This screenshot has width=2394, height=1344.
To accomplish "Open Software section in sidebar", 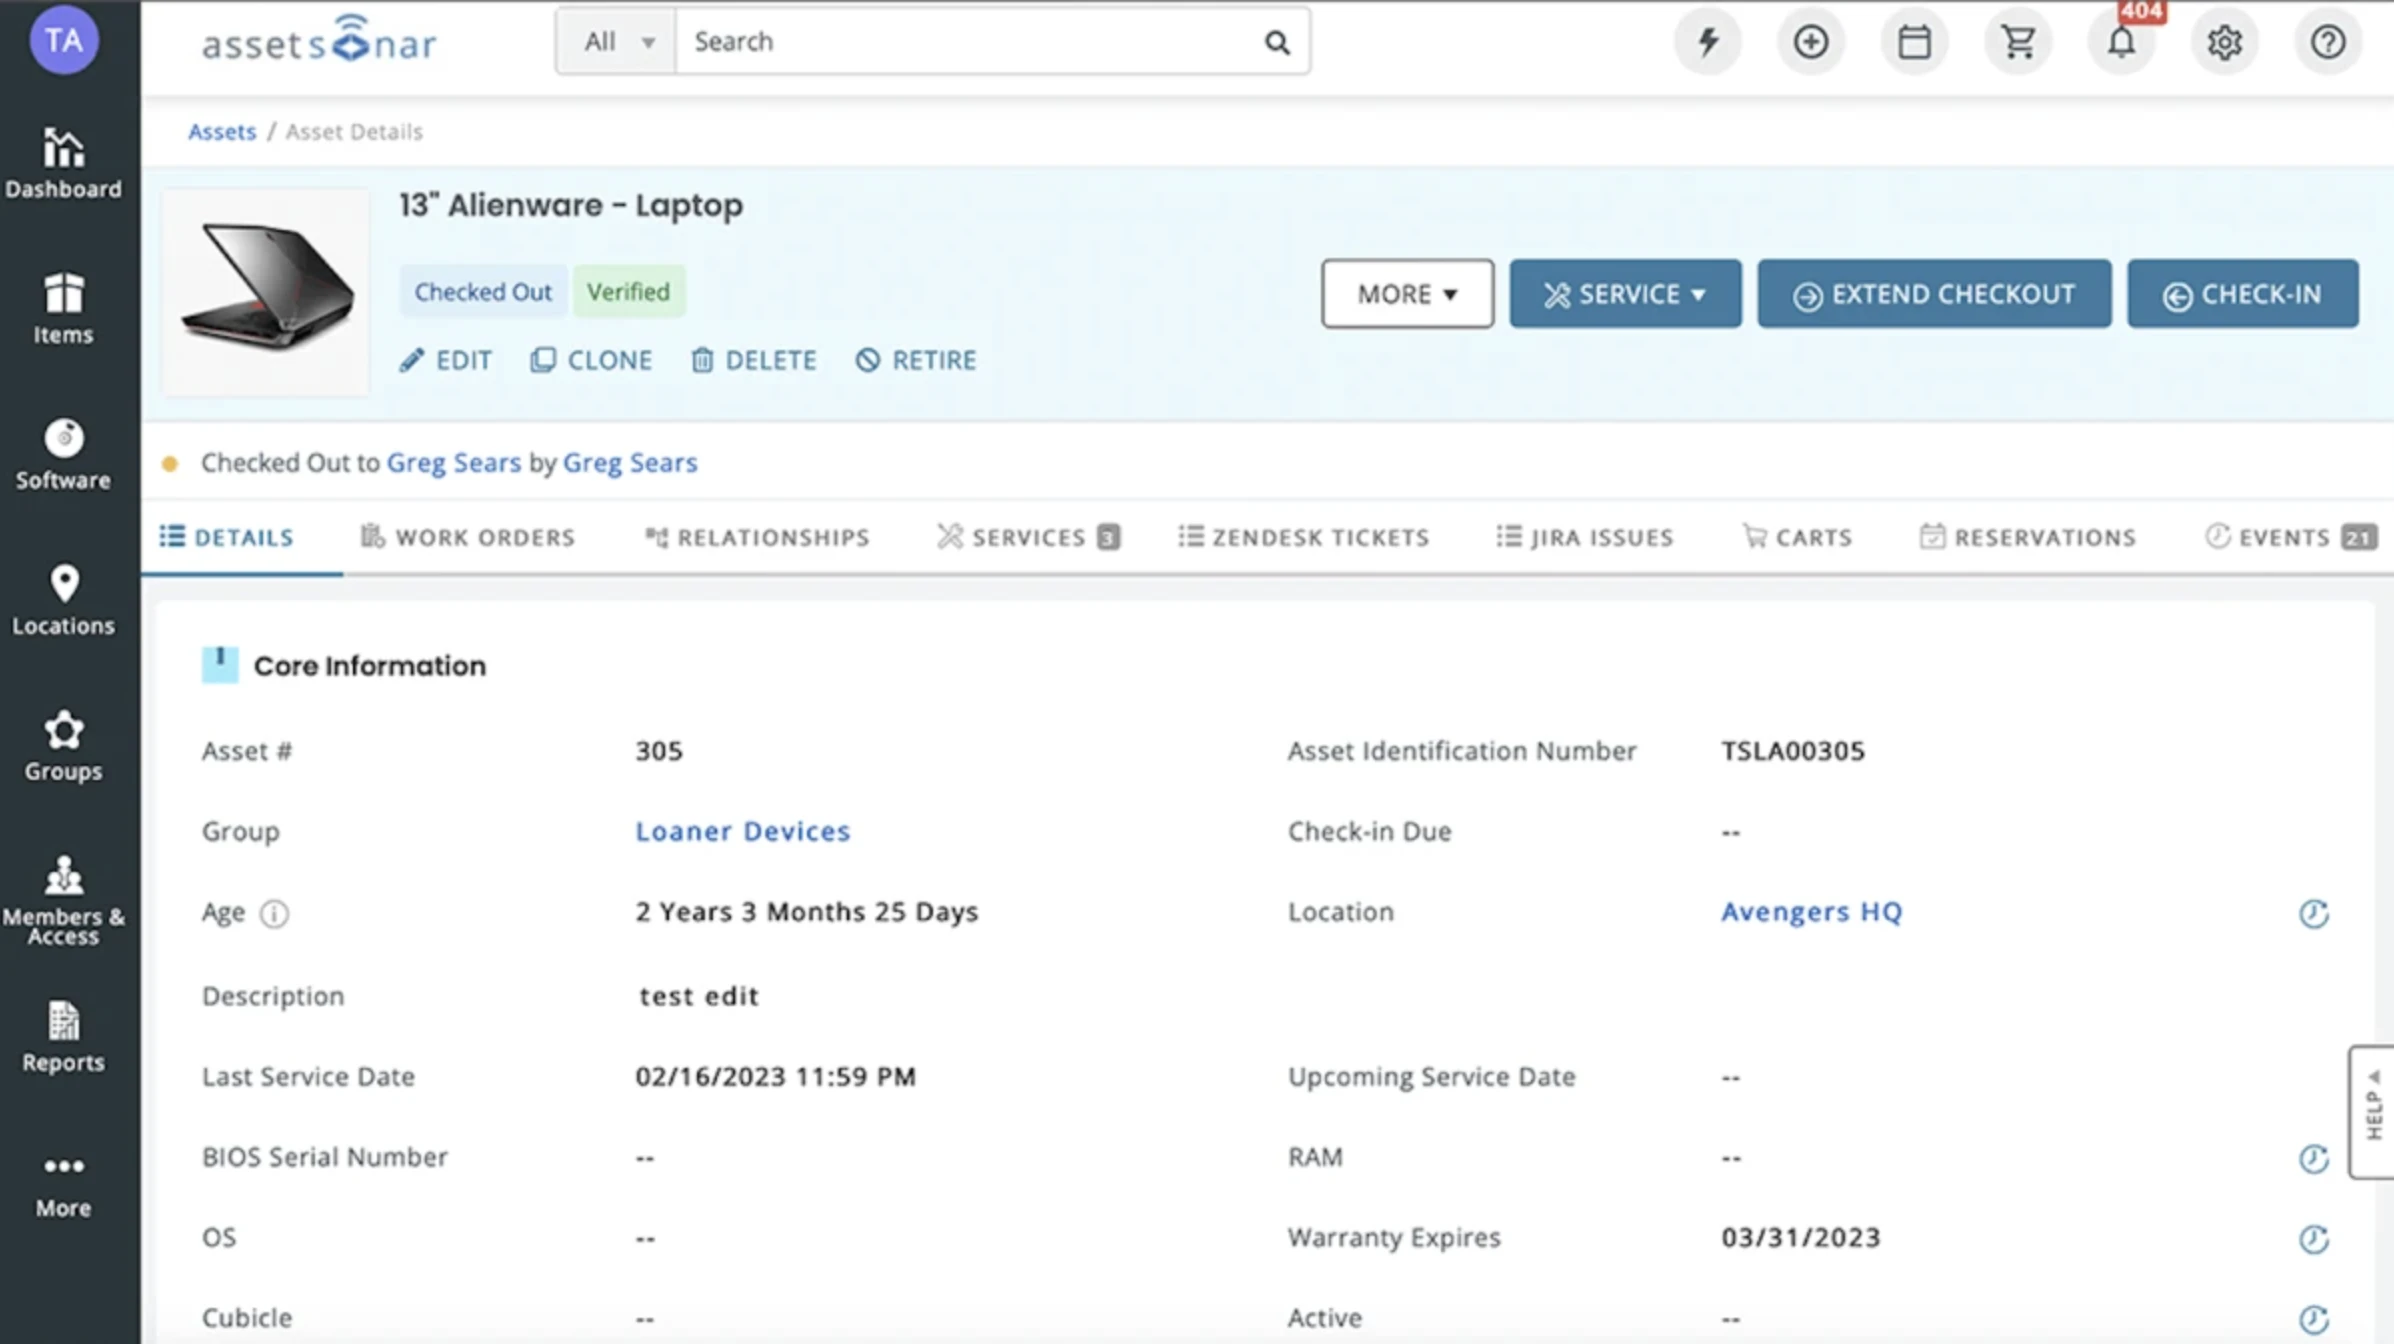I will pyautogui.click(x=63, y=455).
